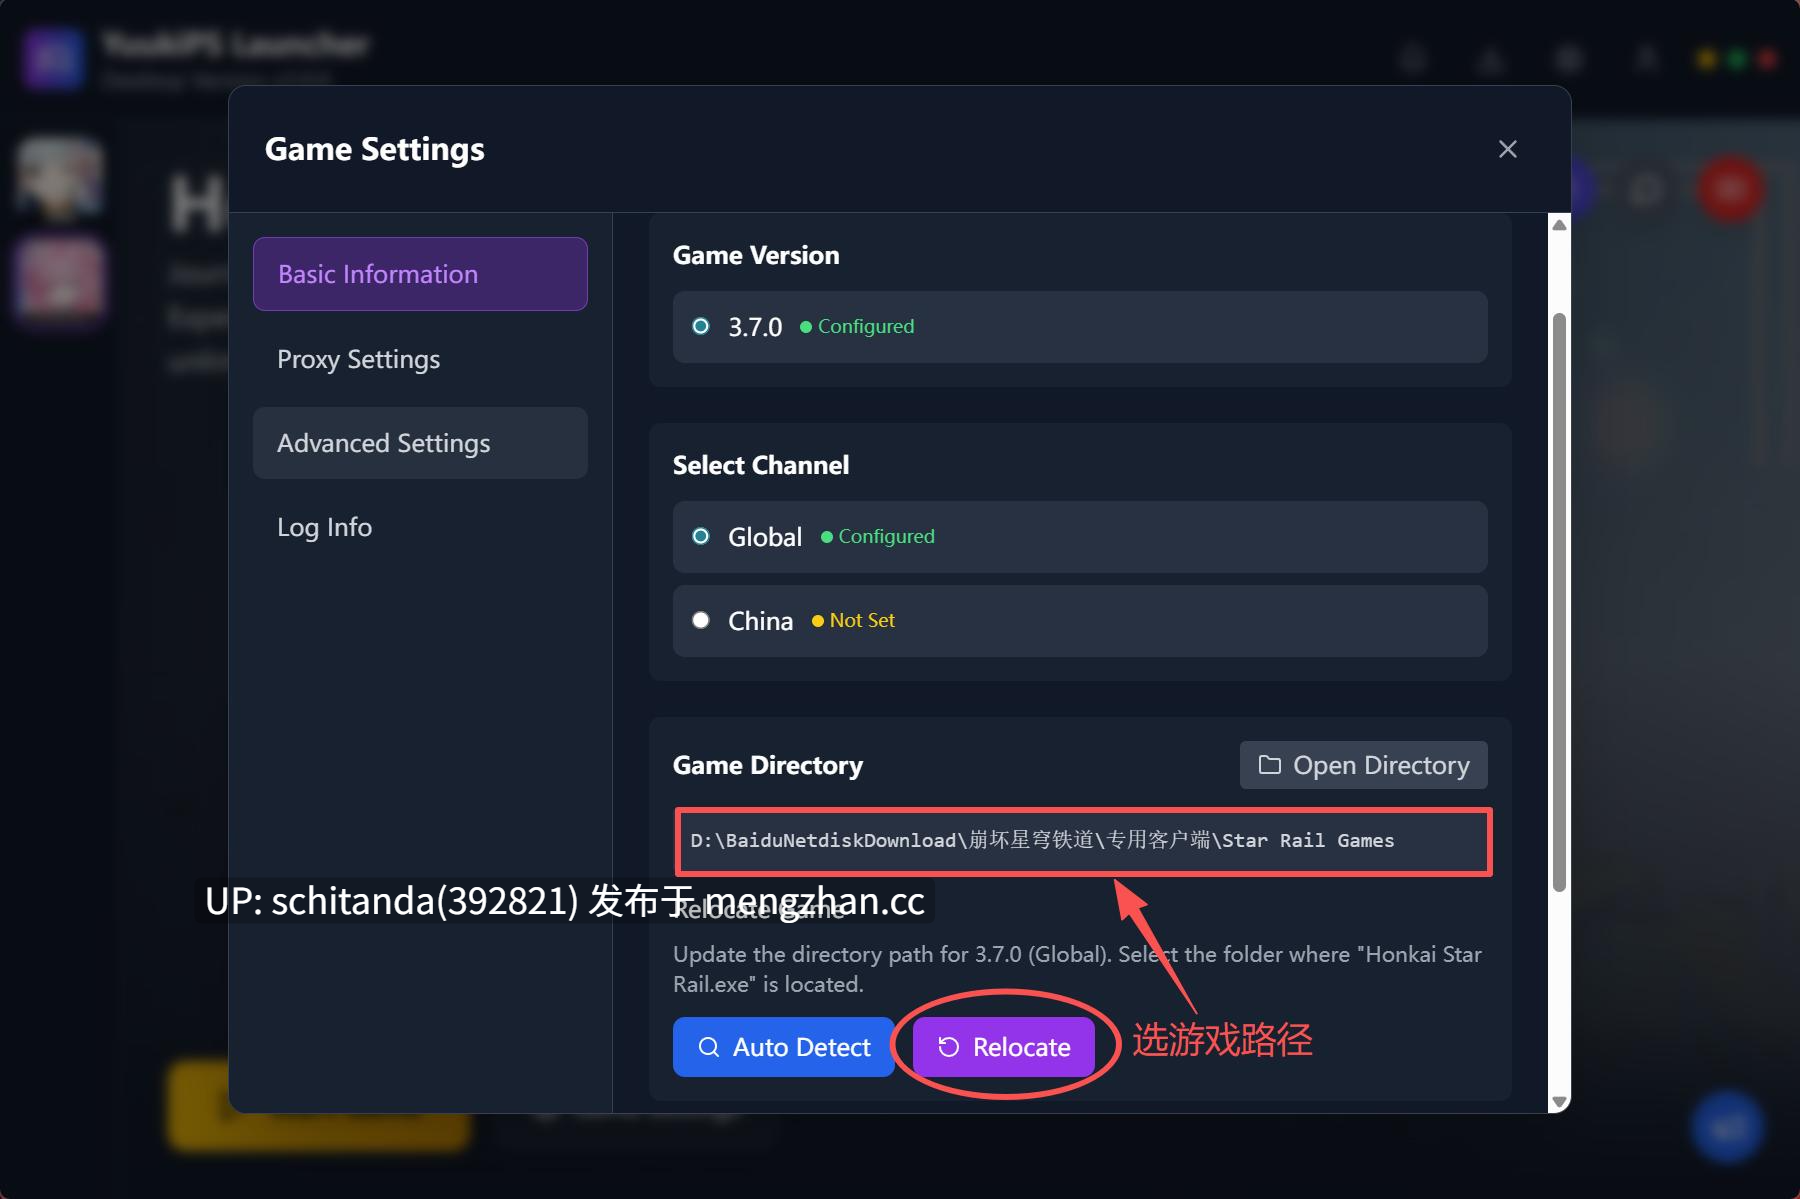Click the Relocate button

[x=1003, y=1047]
